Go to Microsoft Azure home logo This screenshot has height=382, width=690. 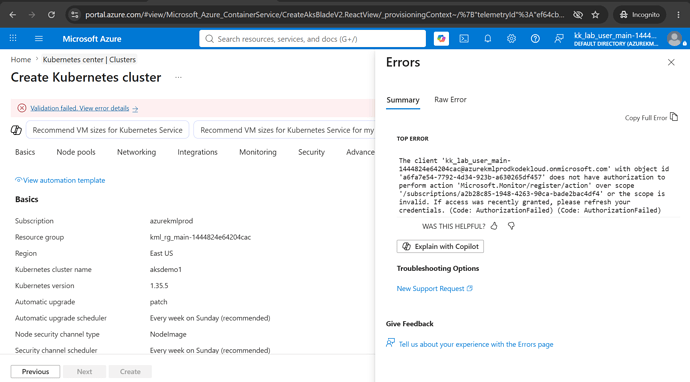coord(92,39)
